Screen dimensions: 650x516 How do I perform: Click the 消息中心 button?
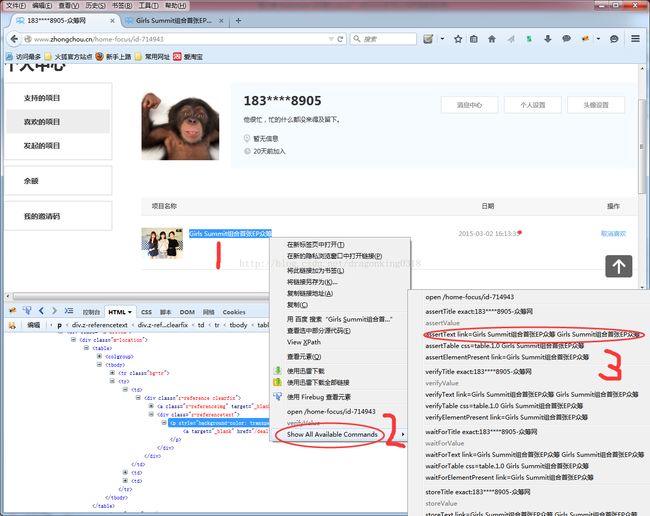[469, 105]
